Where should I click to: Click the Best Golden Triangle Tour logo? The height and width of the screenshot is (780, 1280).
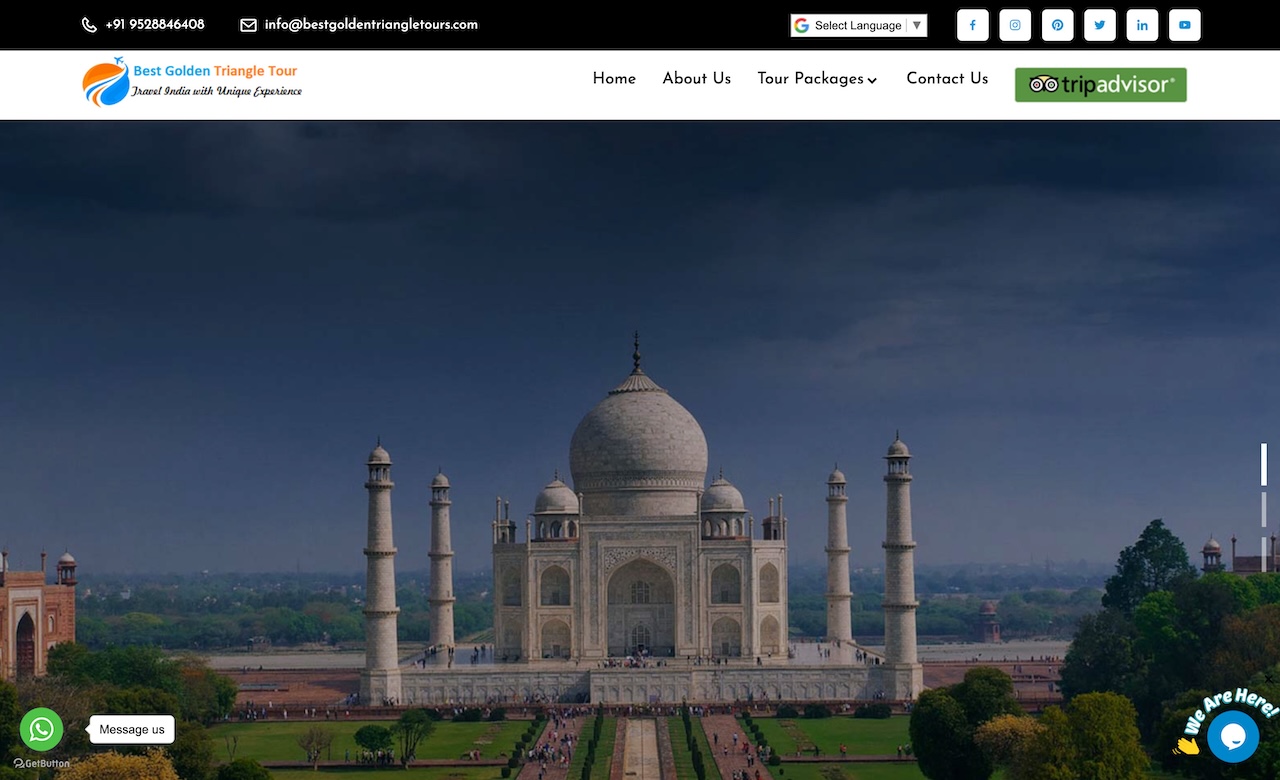point(192,81)
